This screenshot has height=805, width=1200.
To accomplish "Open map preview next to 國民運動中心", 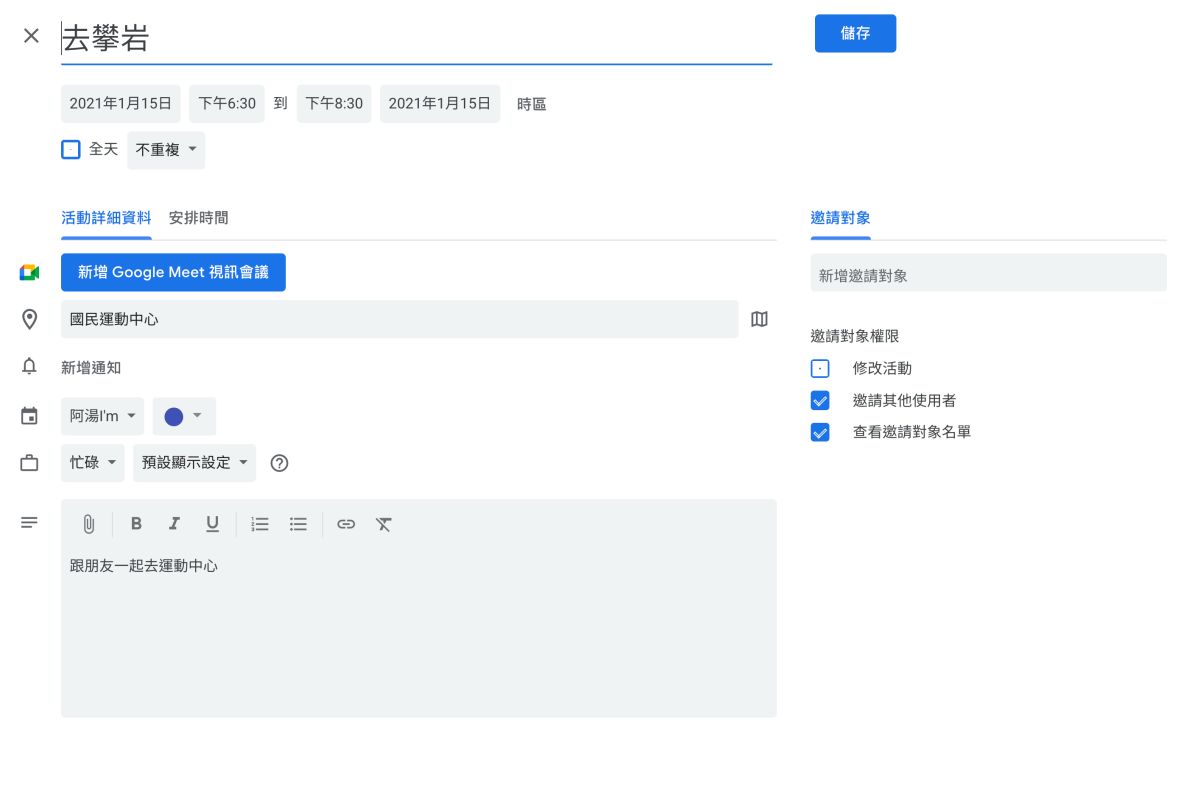I will point(759,319).
